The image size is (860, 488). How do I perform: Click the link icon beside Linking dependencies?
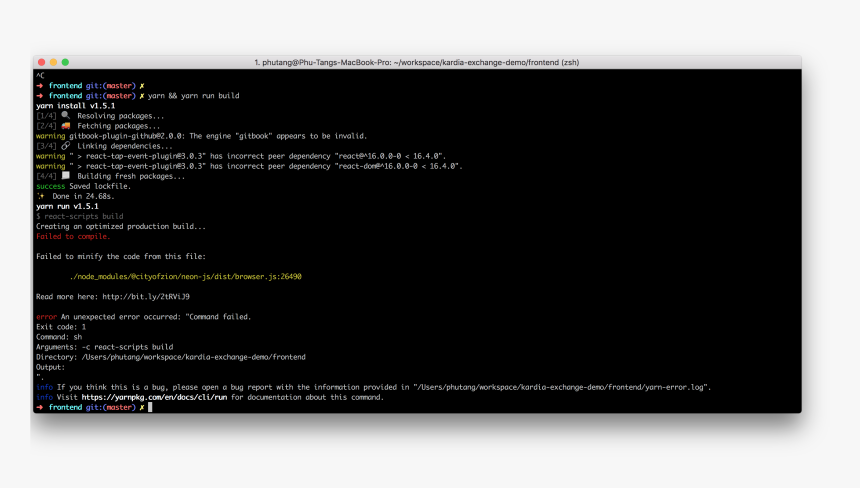point(66,146)
